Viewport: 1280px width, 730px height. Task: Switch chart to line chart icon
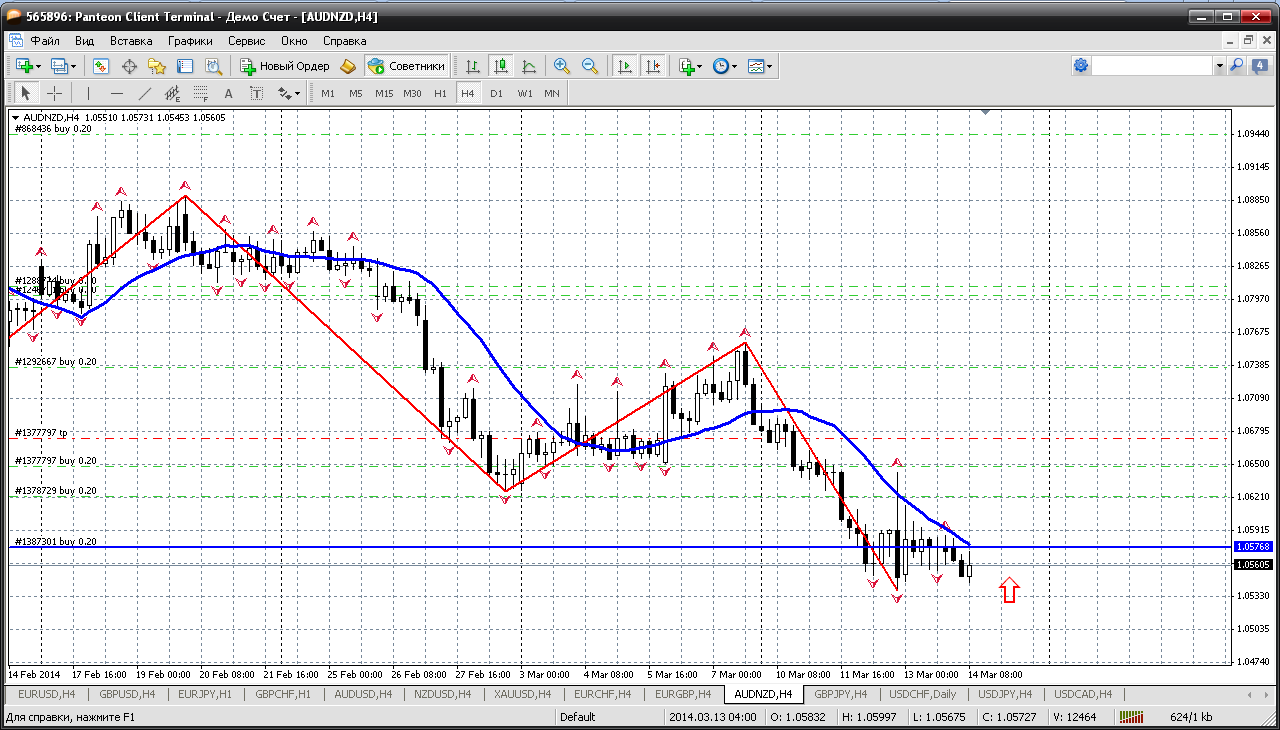[529, 66]
